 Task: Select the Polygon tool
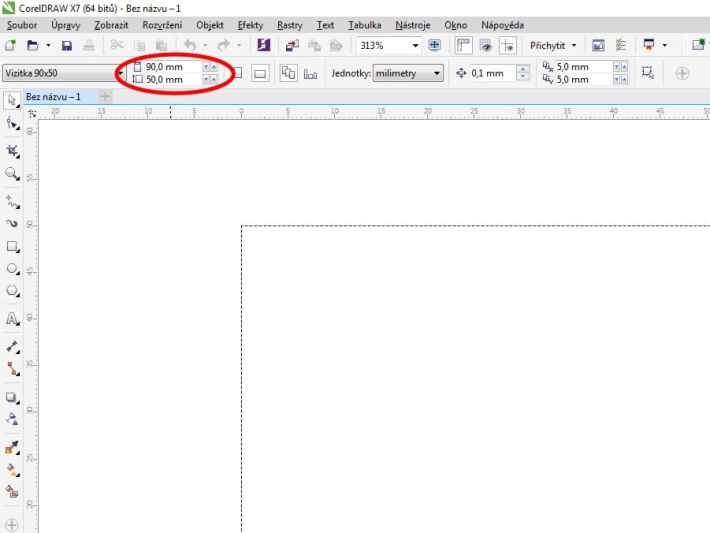(12, 291)
